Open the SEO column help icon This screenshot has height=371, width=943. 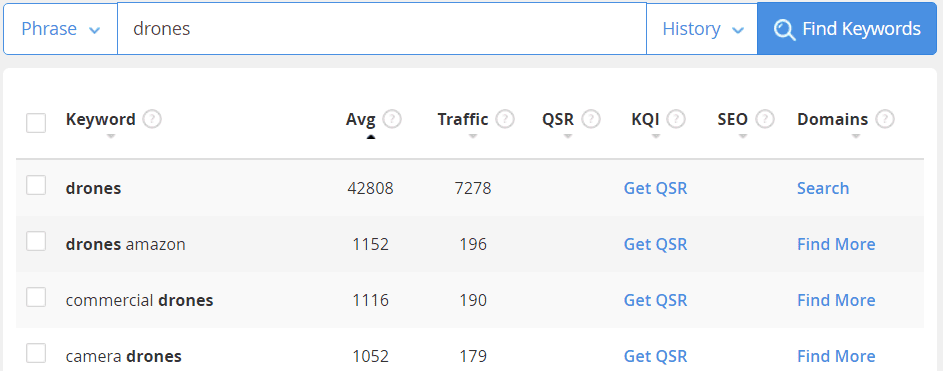click(x=765, y=120)
